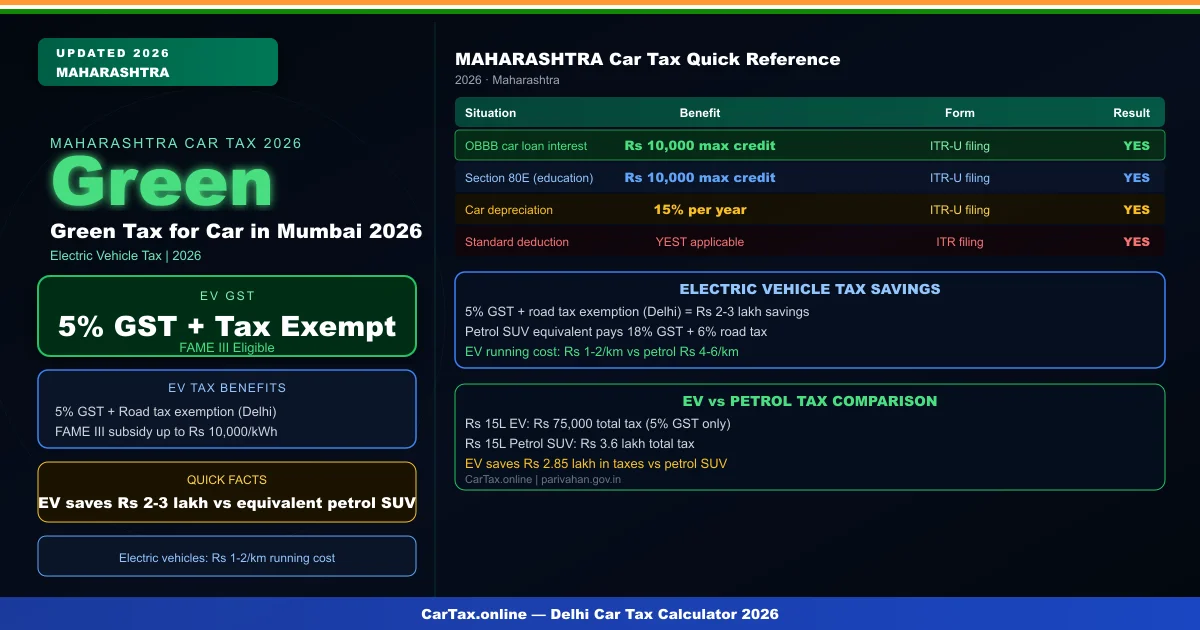Click 'Petrol SUV equivalent pays 18% GST + 6% road tax'

pos(616,332)
